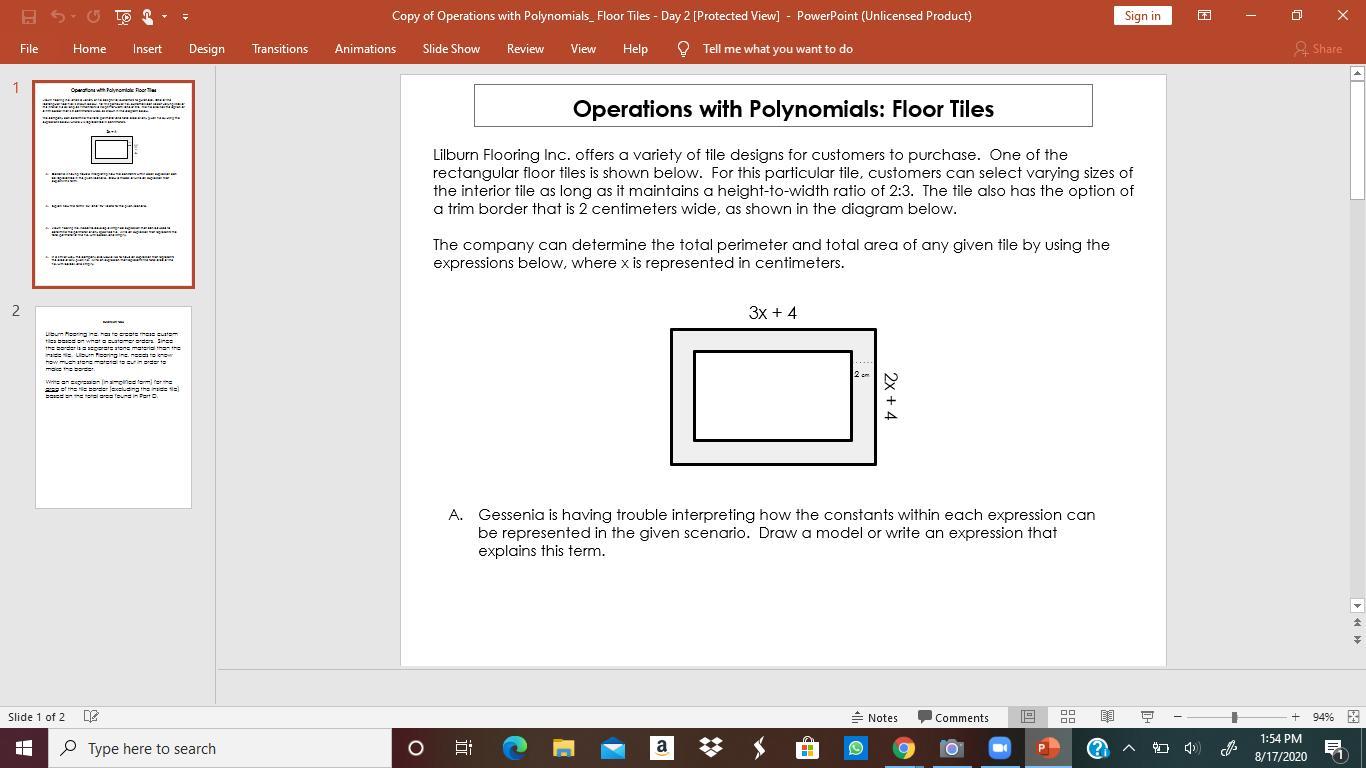Toggle the Comments pane
This screenshot has height=768, width=1366.
pos(953,717)
